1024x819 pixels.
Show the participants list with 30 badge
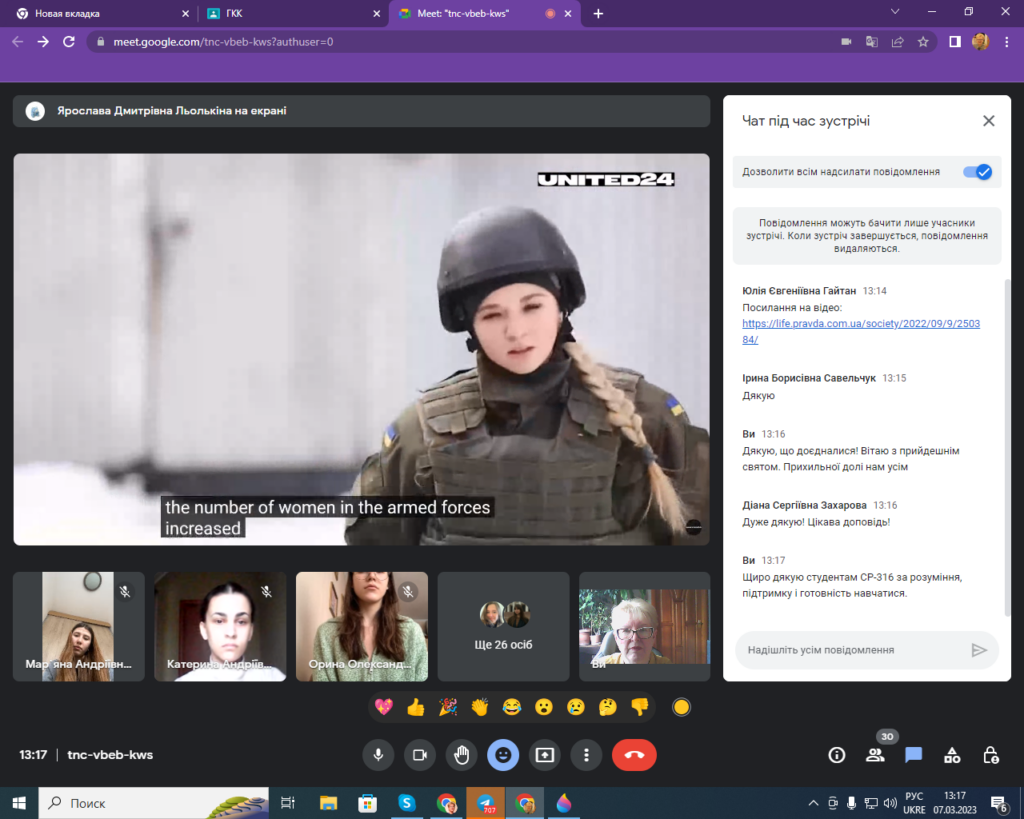(x=875, y=755)
